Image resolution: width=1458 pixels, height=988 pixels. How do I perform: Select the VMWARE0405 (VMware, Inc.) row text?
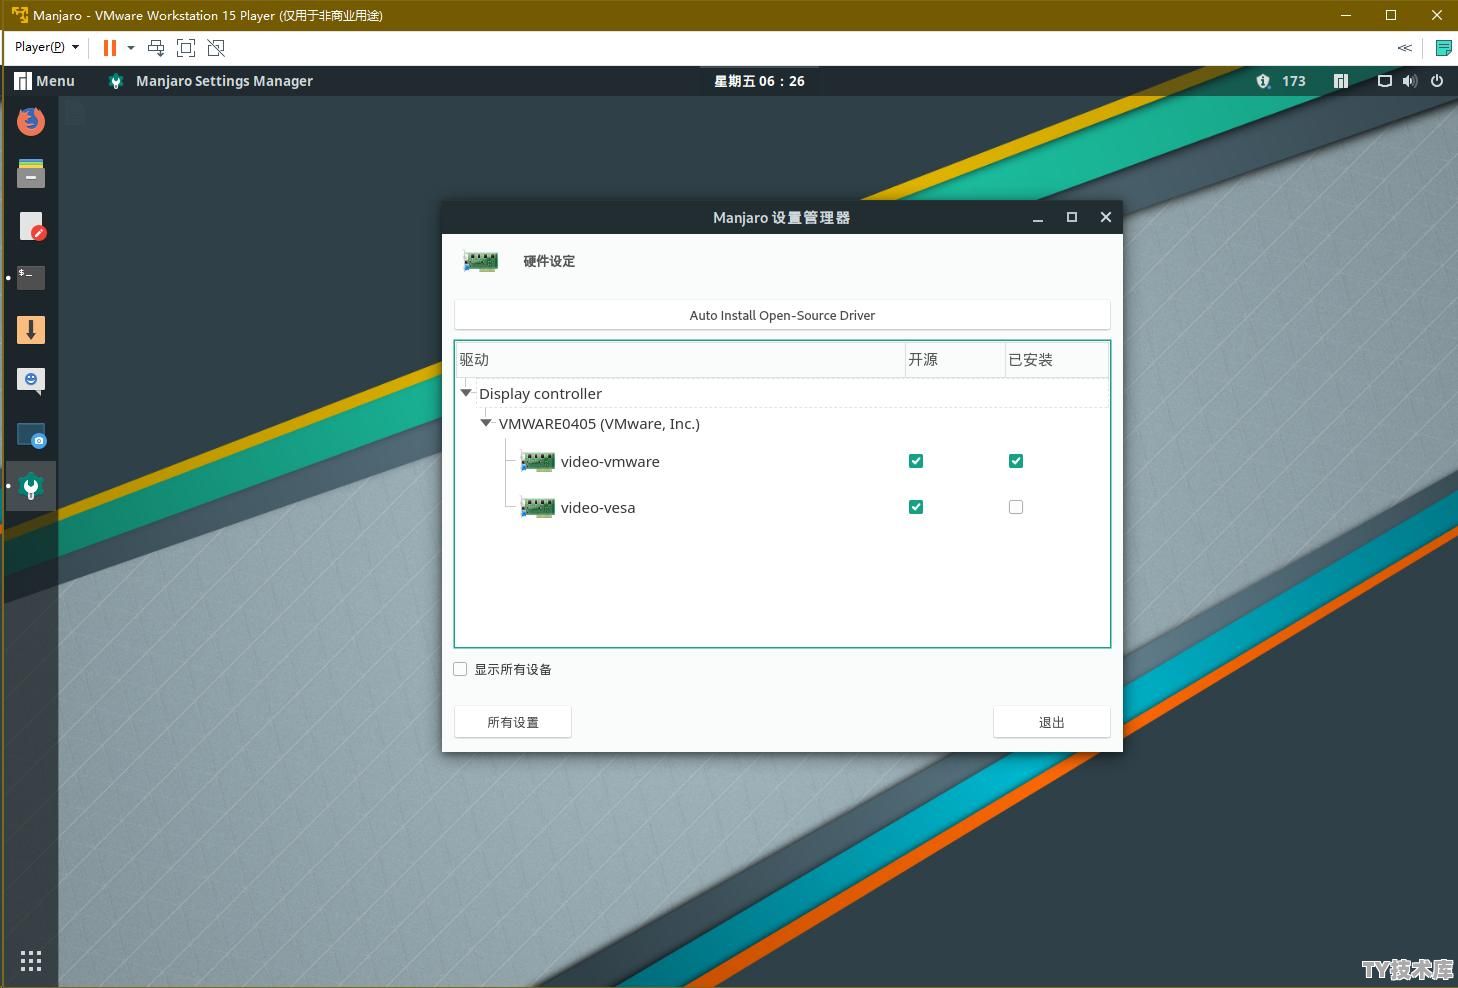tap(599, 423)
